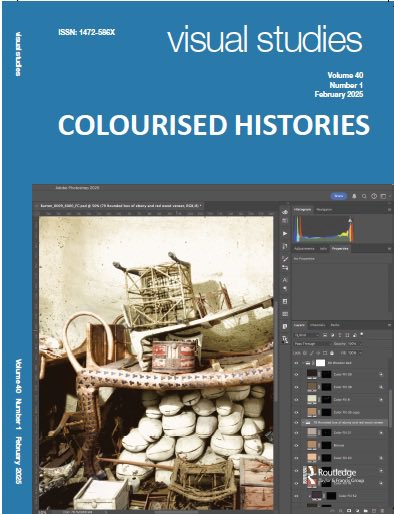
Task: Switch to the Layers tab
Action: (299, 325)
